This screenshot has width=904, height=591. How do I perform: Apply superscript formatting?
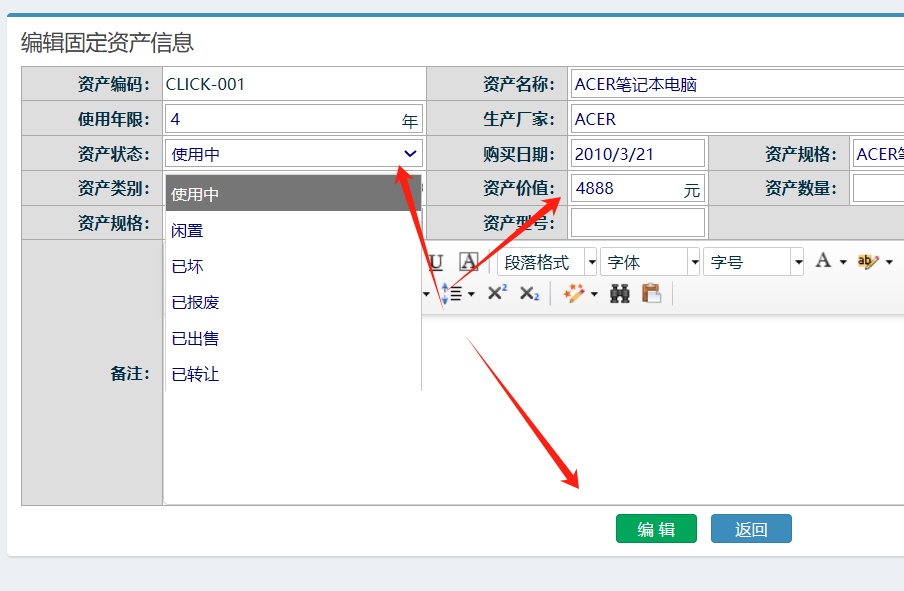click(x=497, y=293)
